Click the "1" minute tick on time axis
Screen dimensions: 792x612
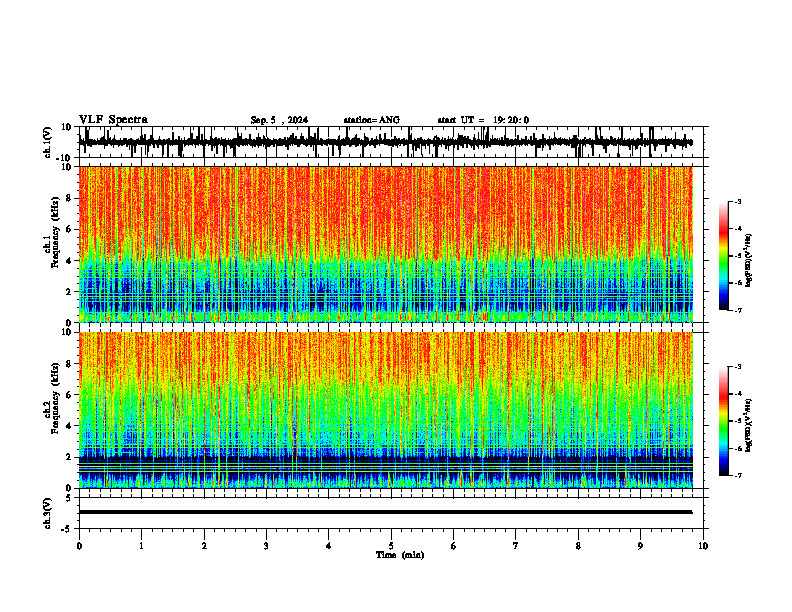(x=141, y=546)
